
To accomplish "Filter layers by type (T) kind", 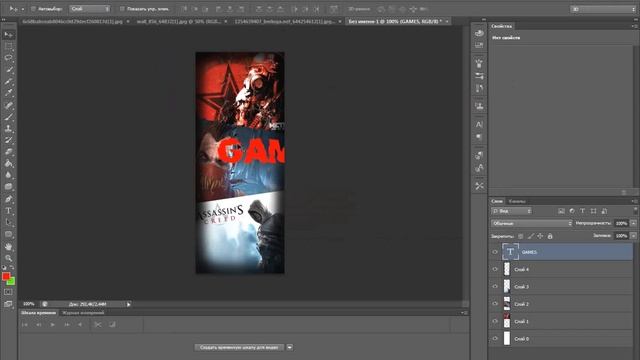I will click(582, 211).
